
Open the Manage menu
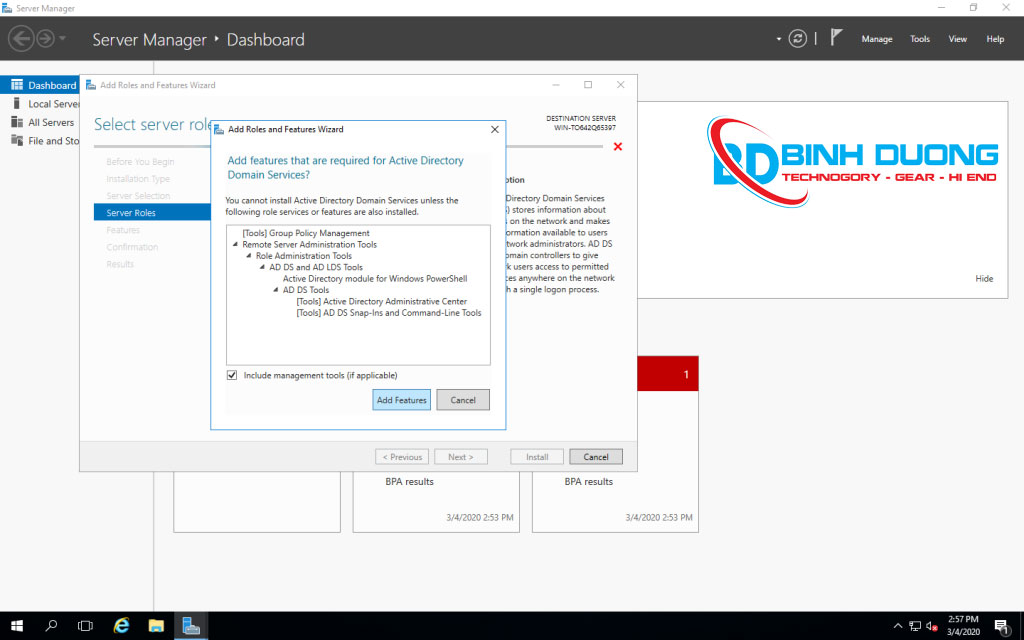pos(876,38)
